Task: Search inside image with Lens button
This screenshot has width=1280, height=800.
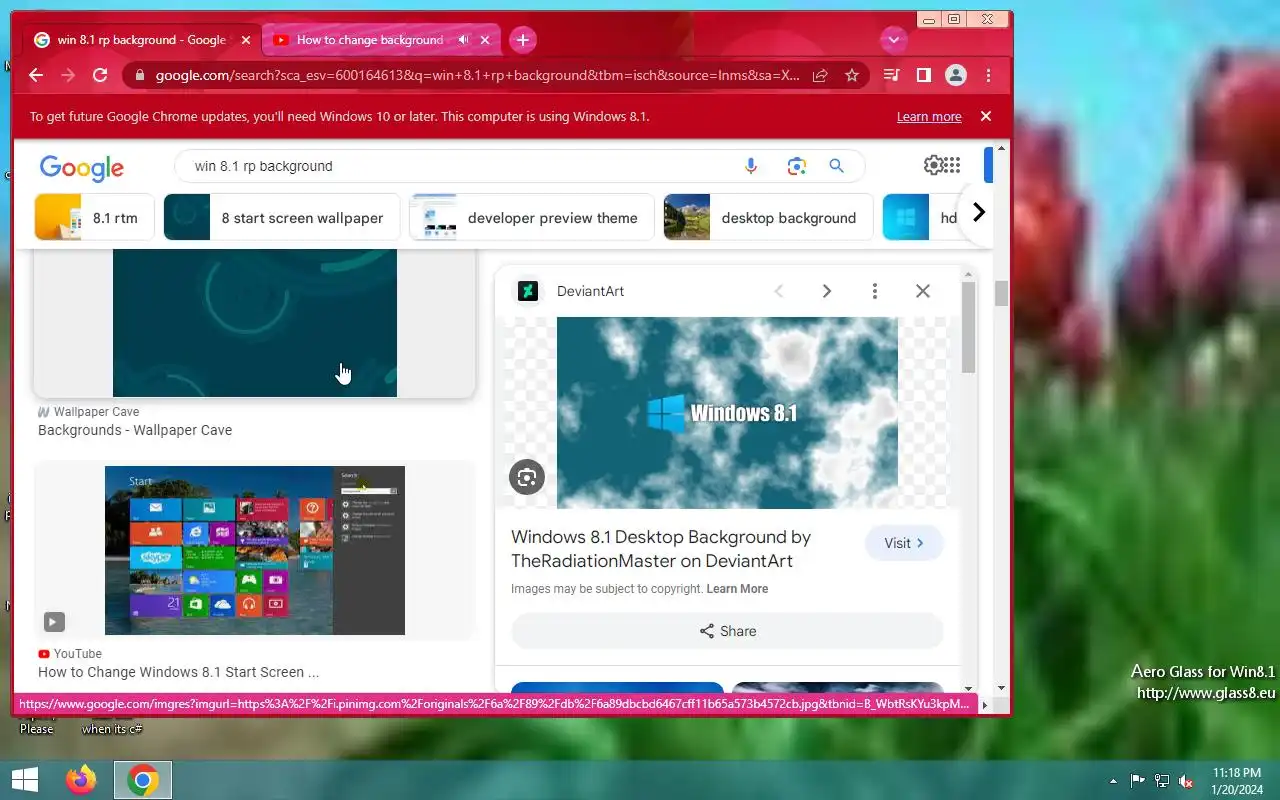Action: (527, 477)
